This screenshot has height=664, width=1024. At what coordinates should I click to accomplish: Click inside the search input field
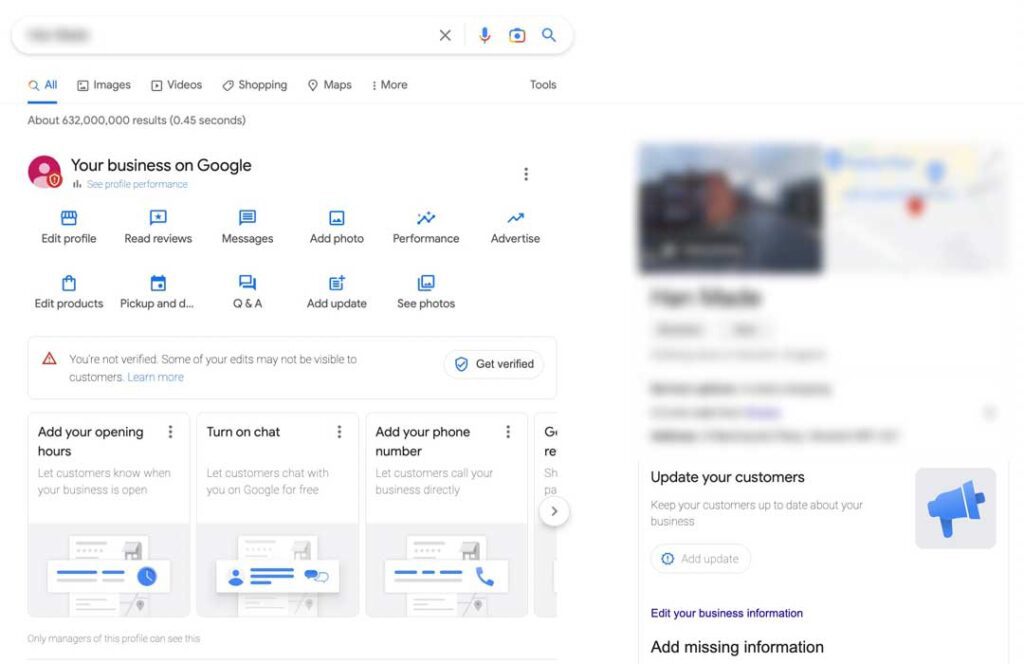click(229, 35)
